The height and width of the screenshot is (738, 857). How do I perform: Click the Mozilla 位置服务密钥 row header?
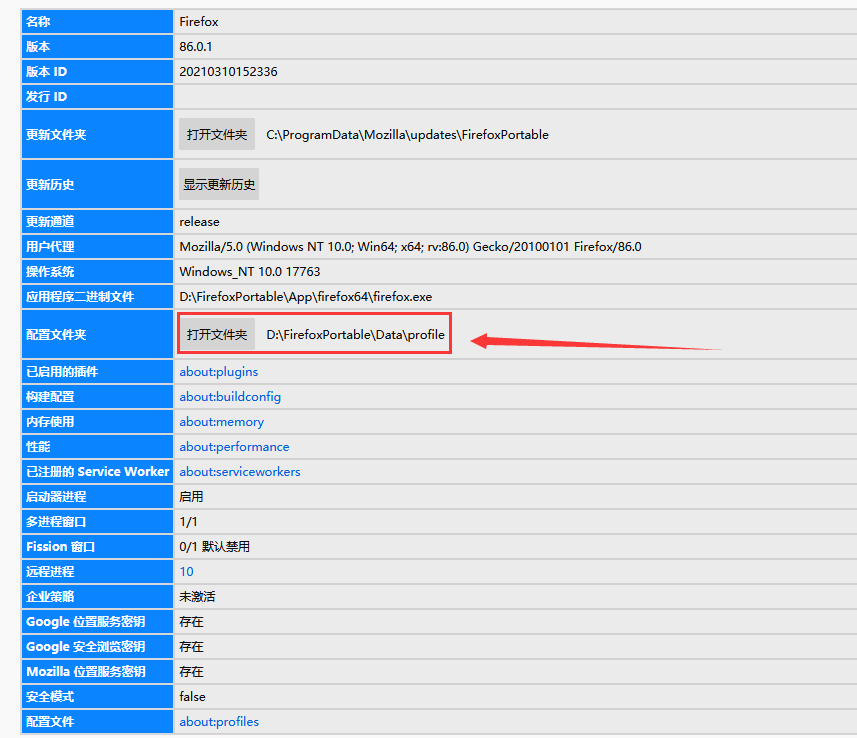(x=97, y=672)
